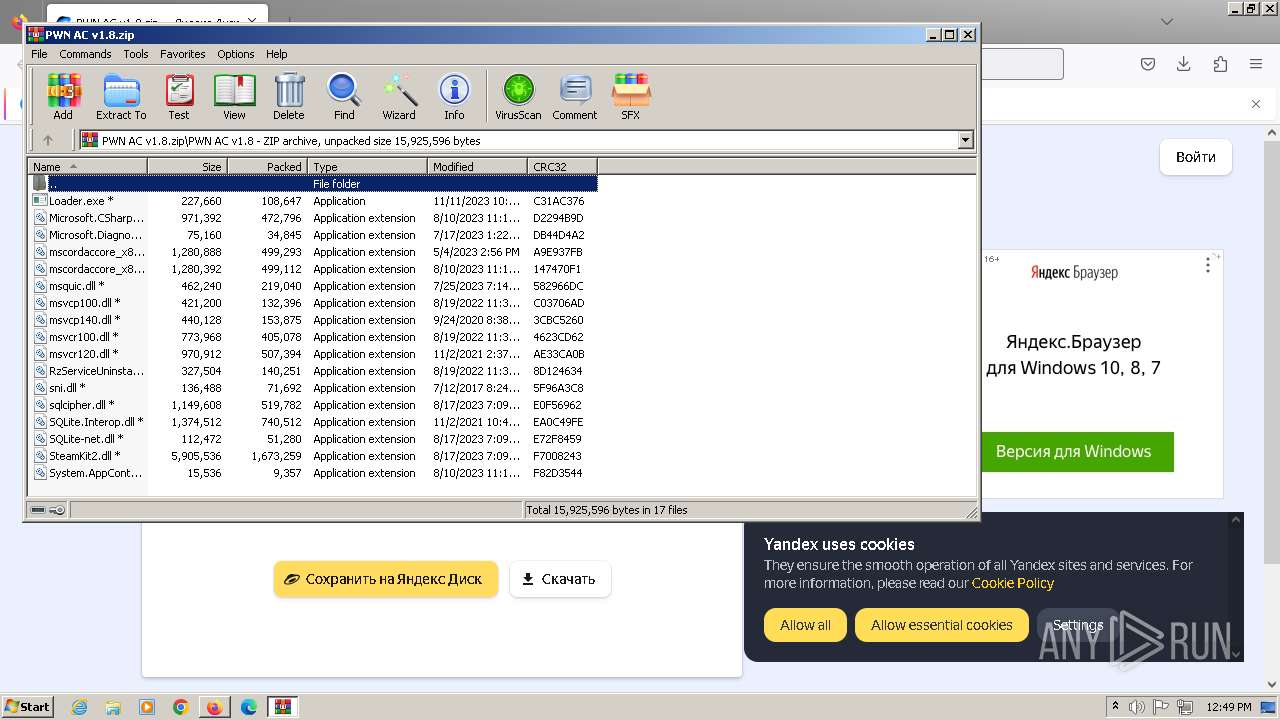The width and height of the screenshot is (1280, 720).
Task: Click the Firefox extensions puzzle icon
Action: pos(1220,64)
